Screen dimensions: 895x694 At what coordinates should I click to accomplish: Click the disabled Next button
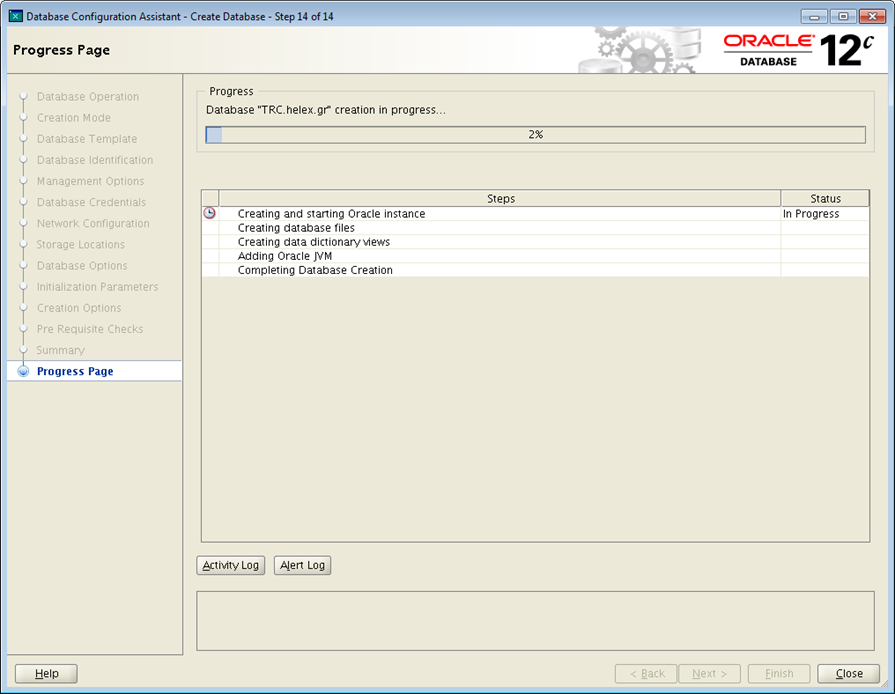709,673
